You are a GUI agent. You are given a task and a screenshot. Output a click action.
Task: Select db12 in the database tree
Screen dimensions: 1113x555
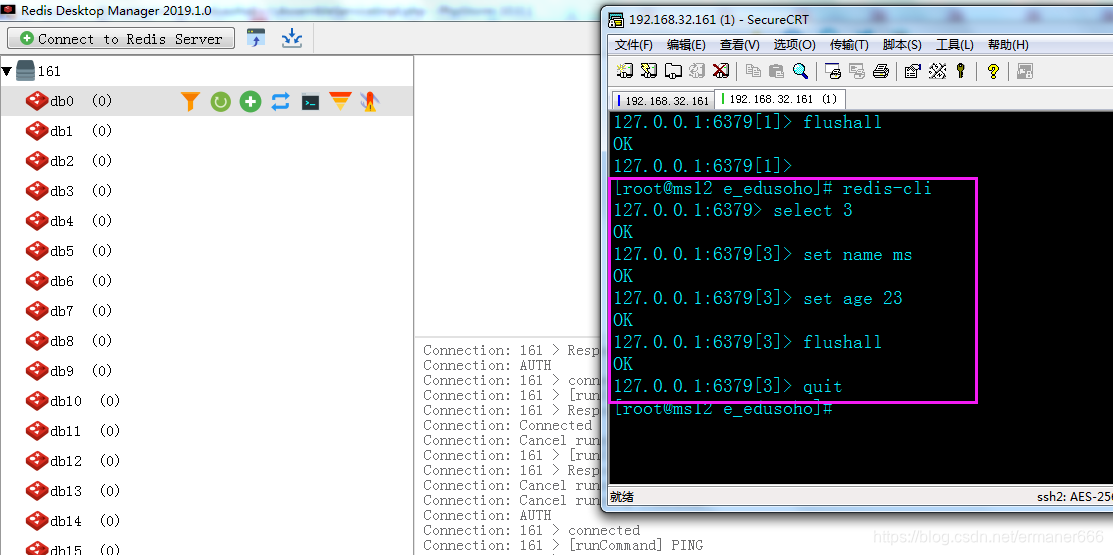66,461
